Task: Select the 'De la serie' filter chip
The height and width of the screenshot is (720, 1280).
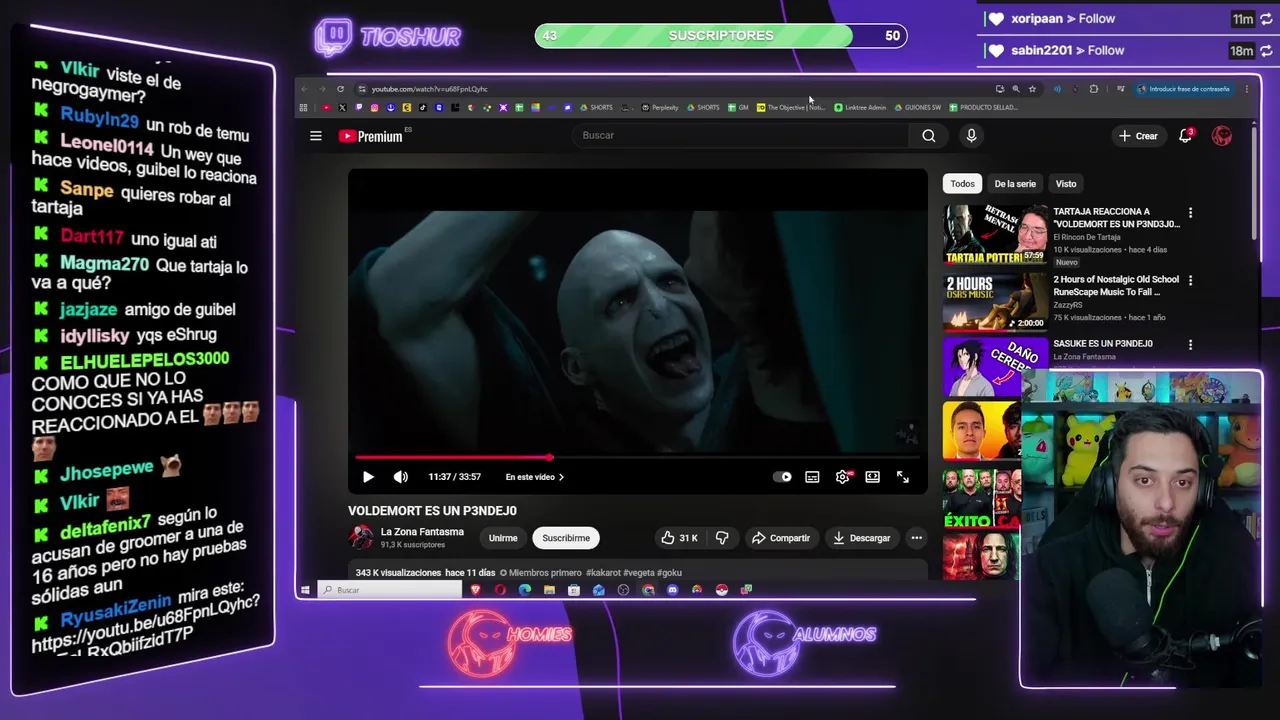Action: (x=1015, y=184)
